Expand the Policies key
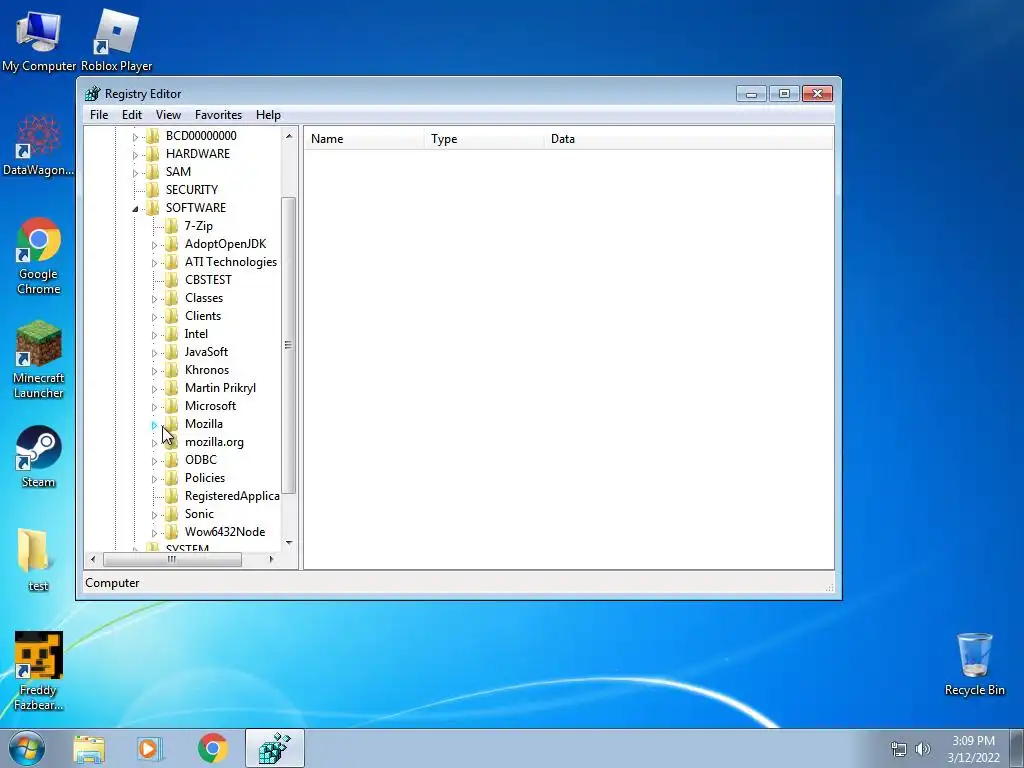The height and width of the screenshot is (768, 1024). pos(154,479)
